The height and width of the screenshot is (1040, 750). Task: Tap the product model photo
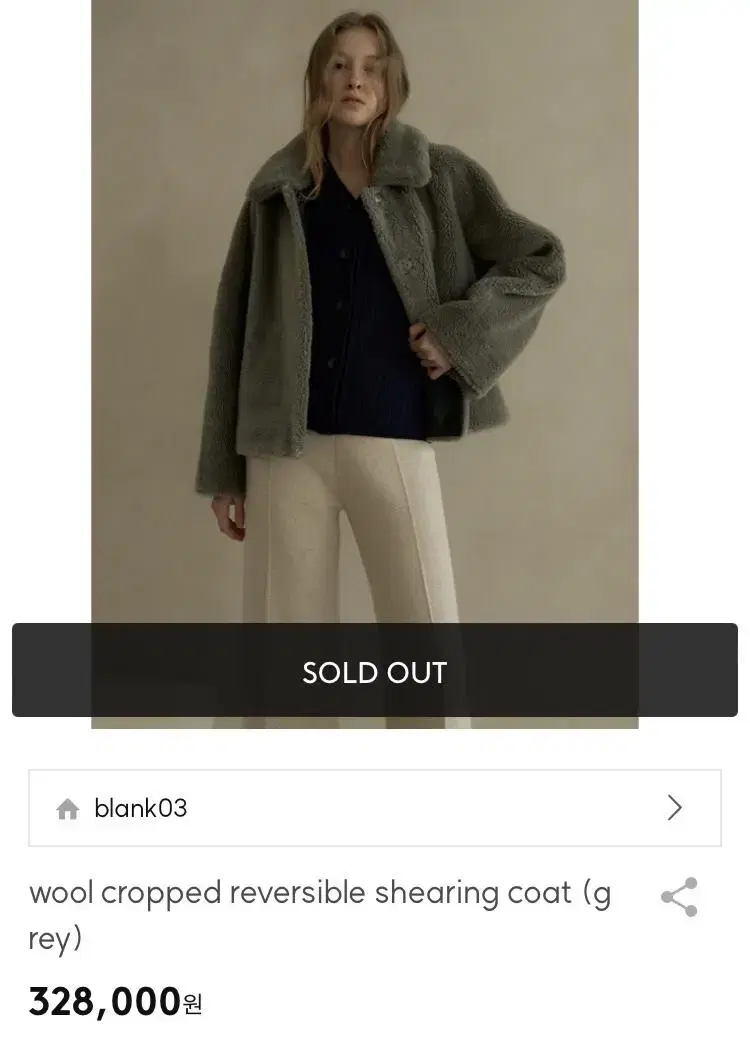(x=365, y=312)
